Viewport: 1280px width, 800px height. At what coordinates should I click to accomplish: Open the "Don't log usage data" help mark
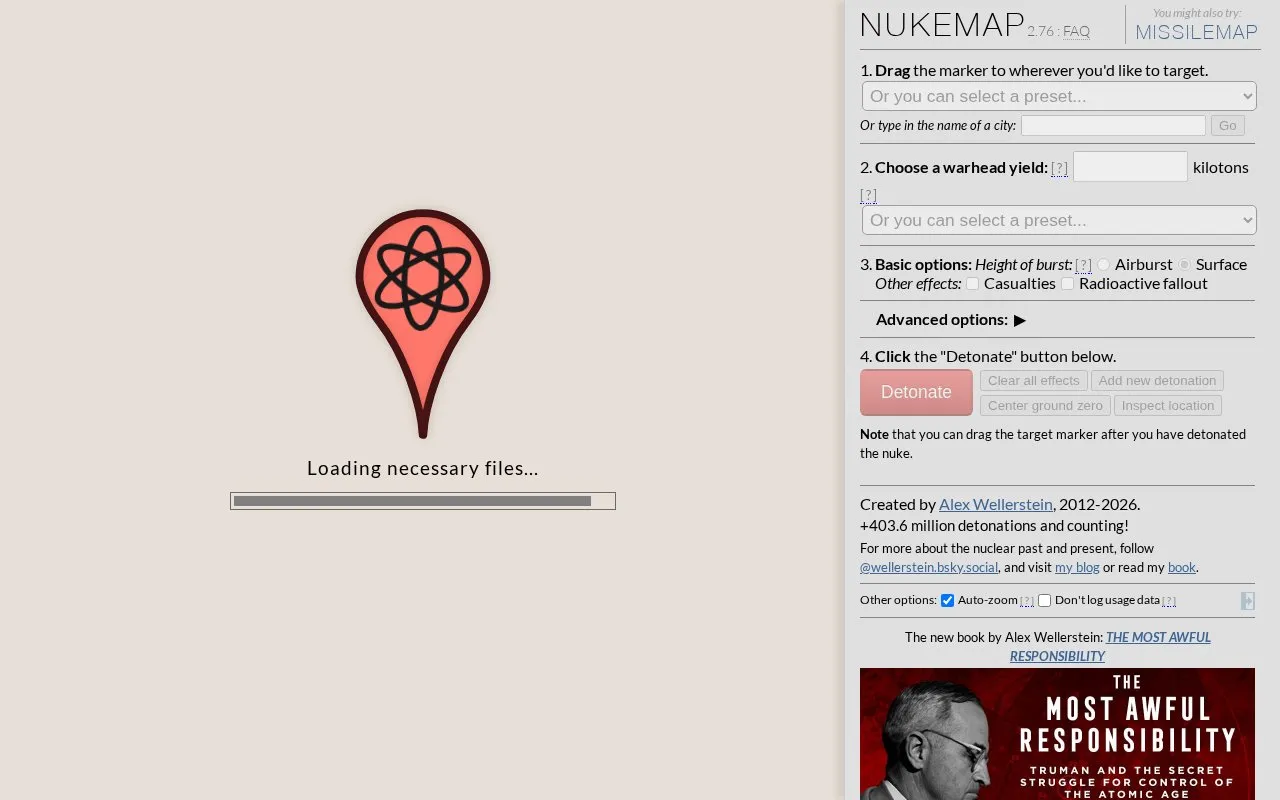[1169, 601]
